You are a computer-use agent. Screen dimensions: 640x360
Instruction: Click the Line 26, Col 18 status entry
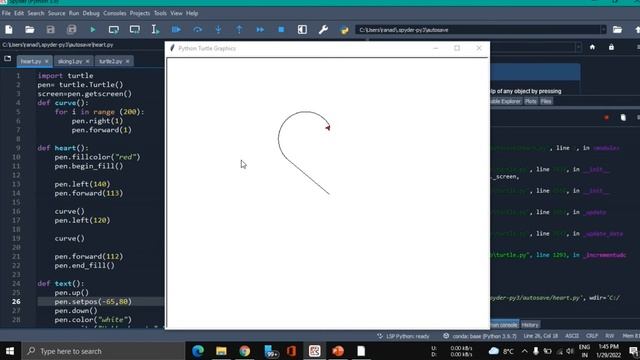pyautogui.click(x=540, y=336)
